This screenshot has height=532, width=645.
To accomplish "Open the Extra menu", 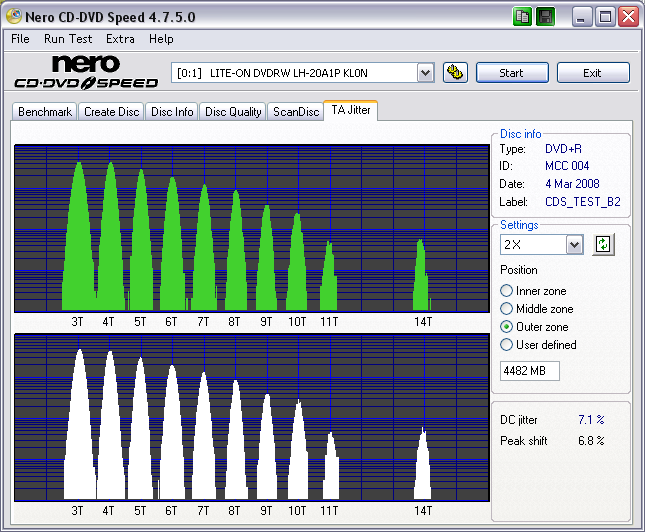I will pos(120,39).
